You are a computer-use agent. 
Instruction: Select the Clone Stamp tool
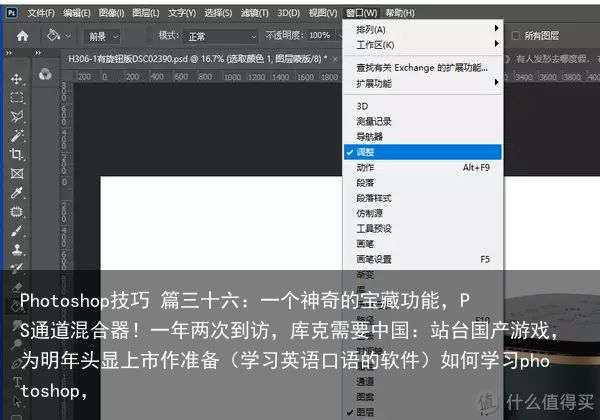coord(16,250)
